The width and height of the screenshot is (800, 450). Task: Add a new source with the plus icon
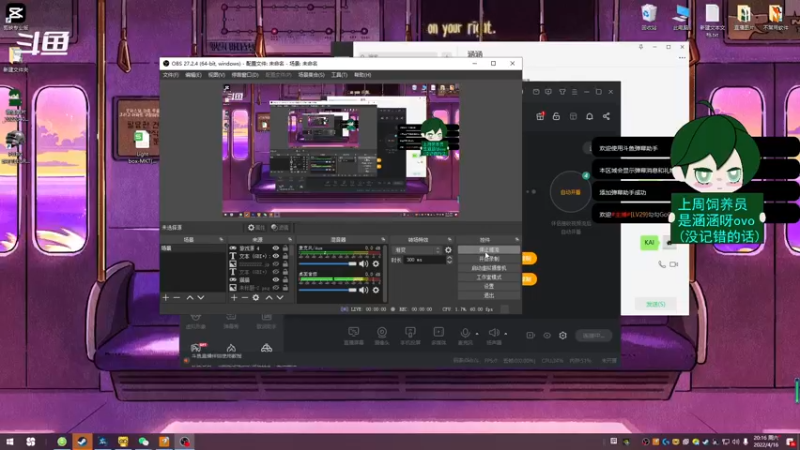(234, 297)
